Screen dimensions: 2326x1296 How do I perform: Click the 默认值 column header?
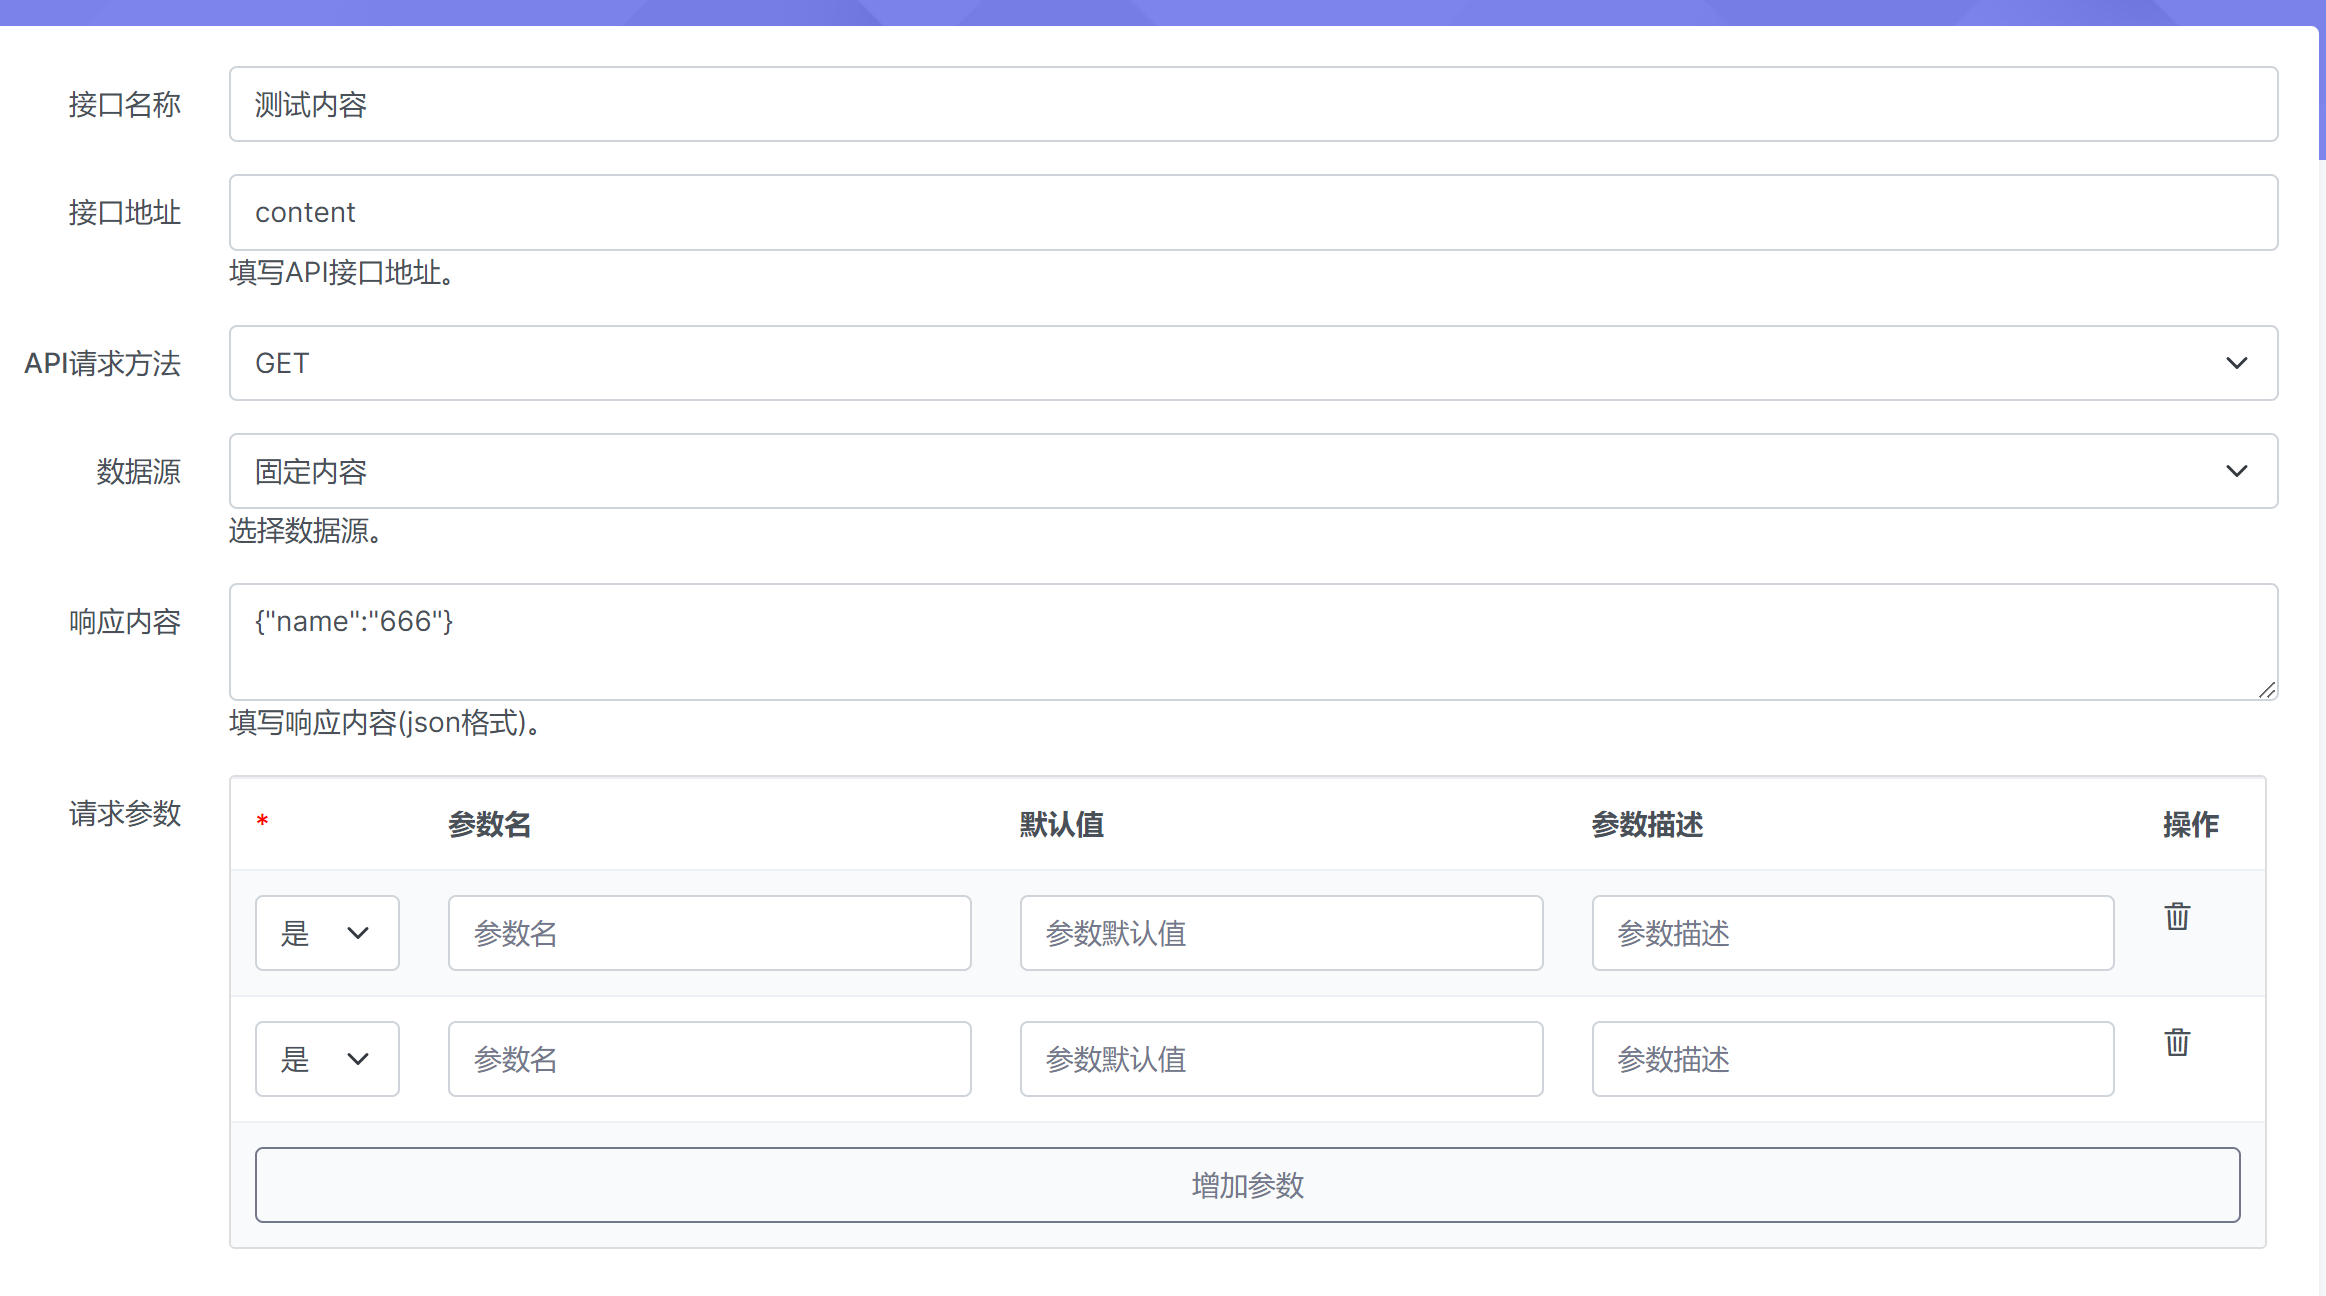[1061, 824]
